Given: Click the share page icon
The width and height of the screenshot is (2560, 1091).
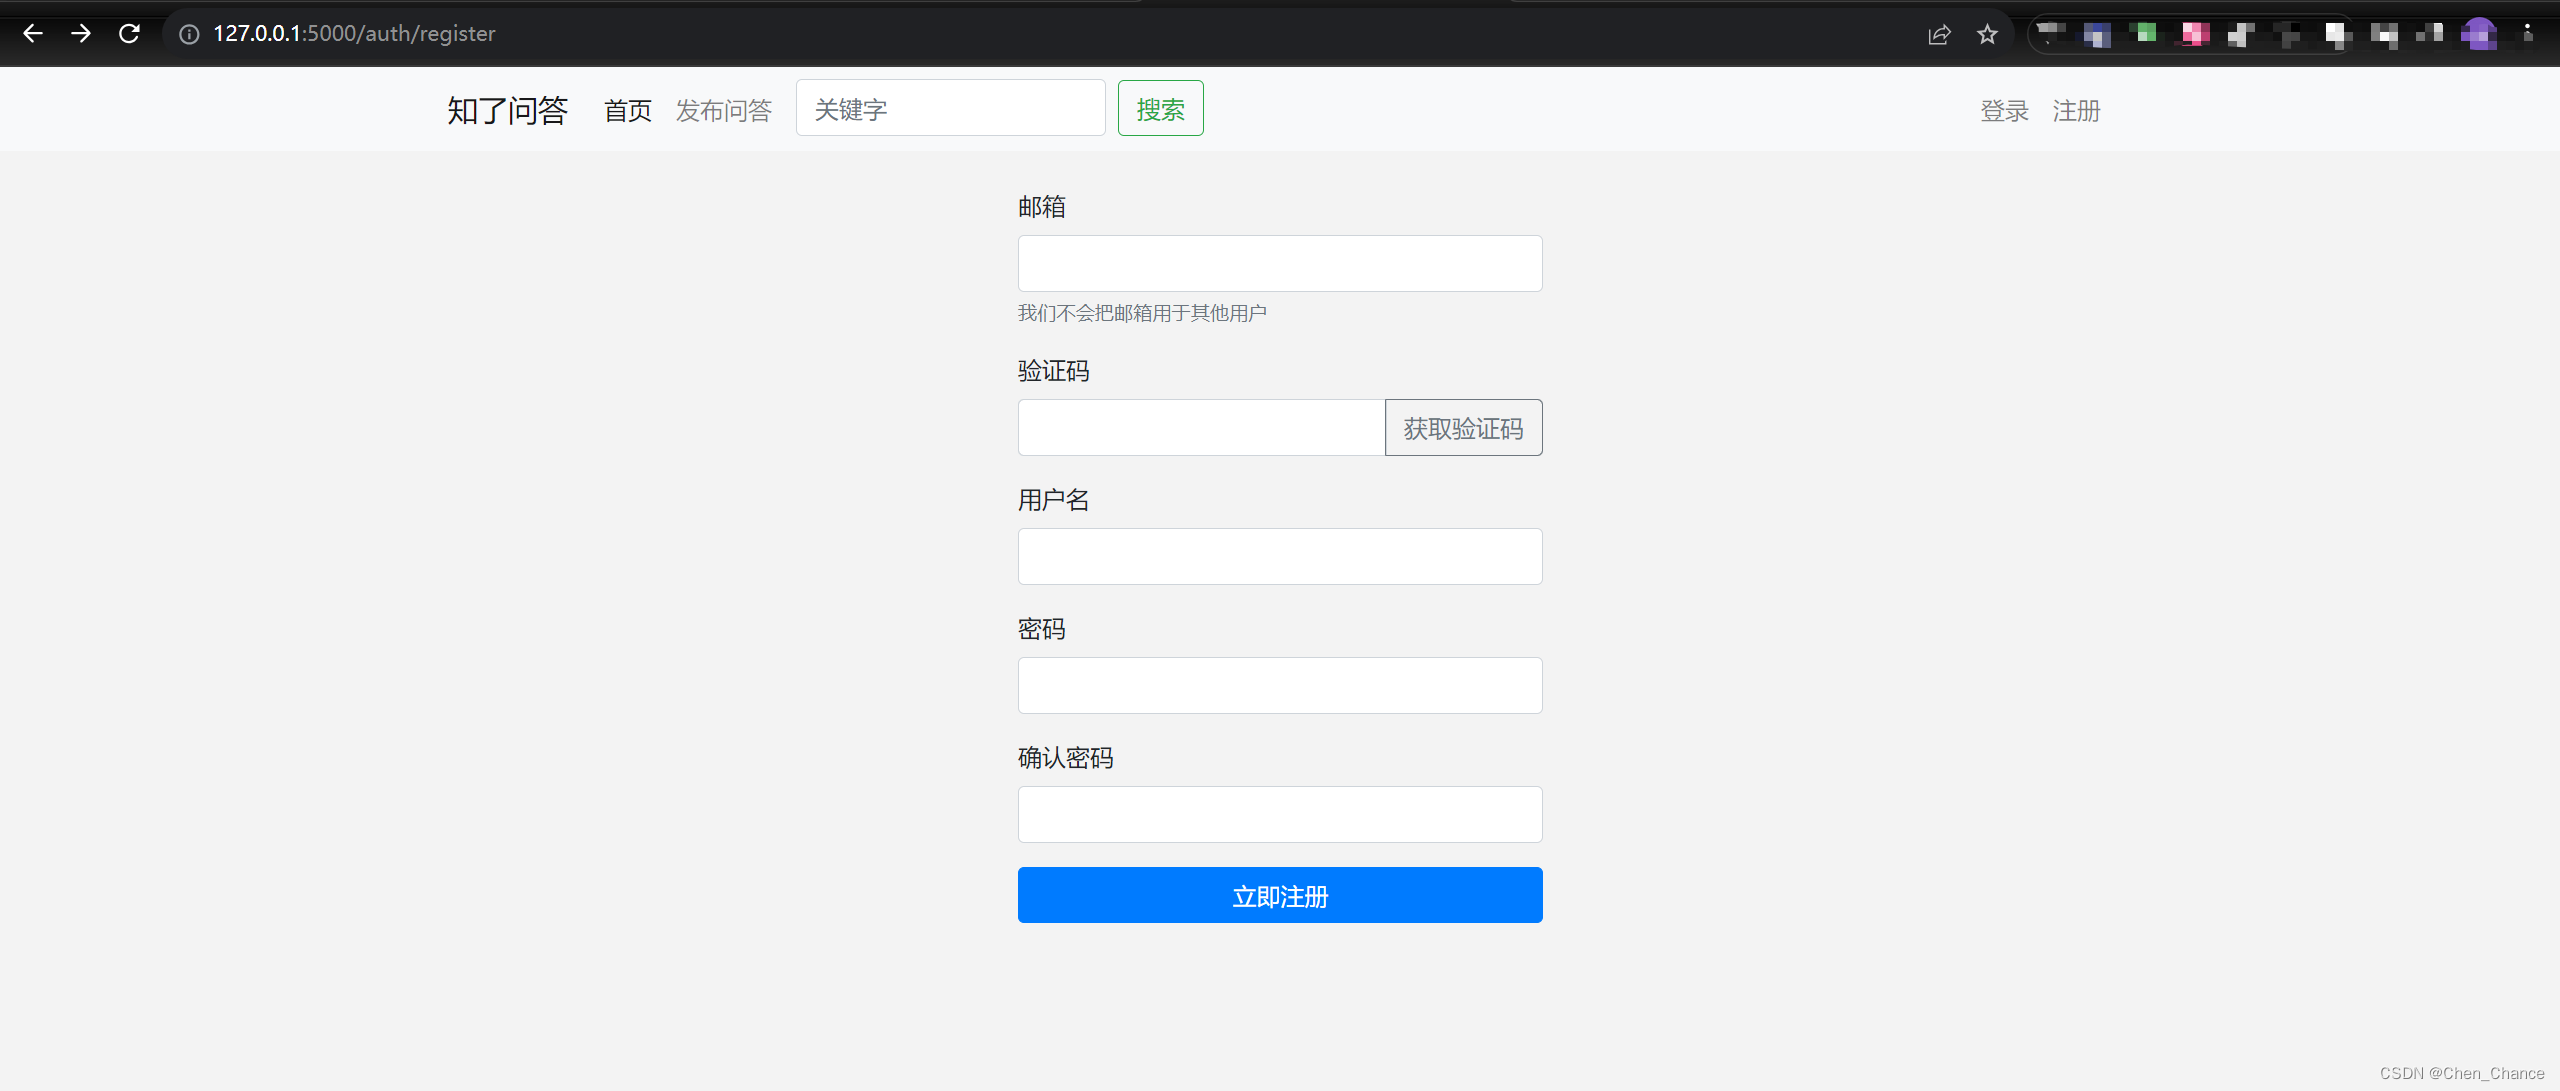Looking at the screenshot, I should tap(1939, 34).
